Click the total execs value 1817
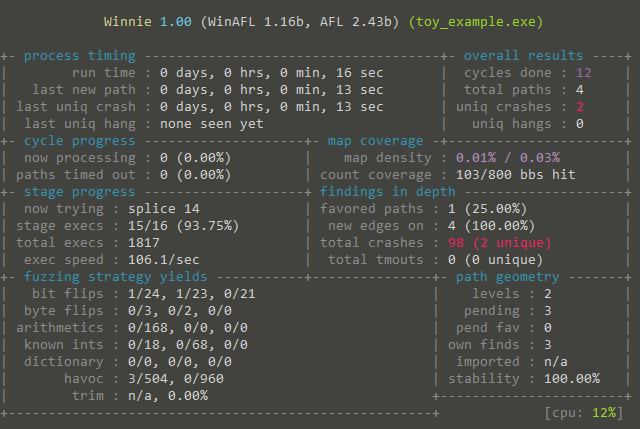 pyautogui.click(x=144, y=243)
